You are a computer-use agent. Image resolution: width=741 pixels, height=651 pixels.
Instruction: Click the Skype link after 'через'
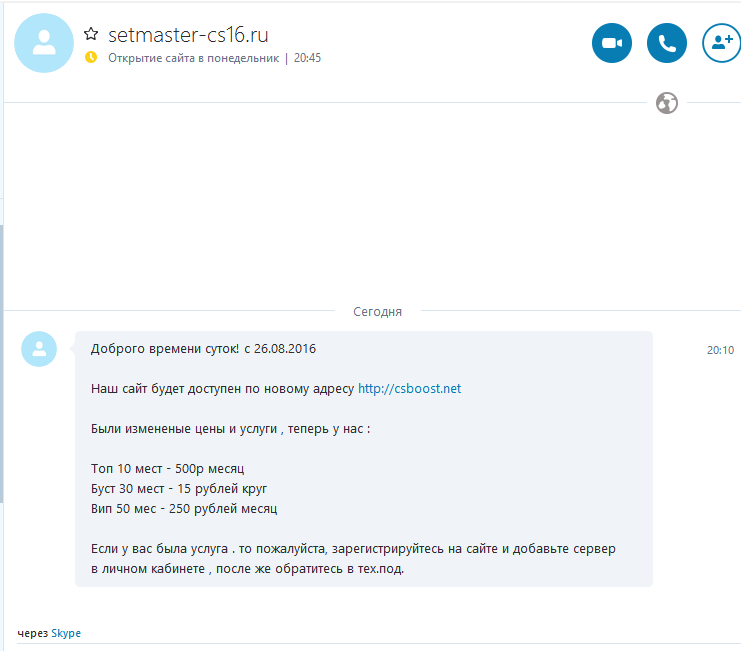tap(66, 634)
